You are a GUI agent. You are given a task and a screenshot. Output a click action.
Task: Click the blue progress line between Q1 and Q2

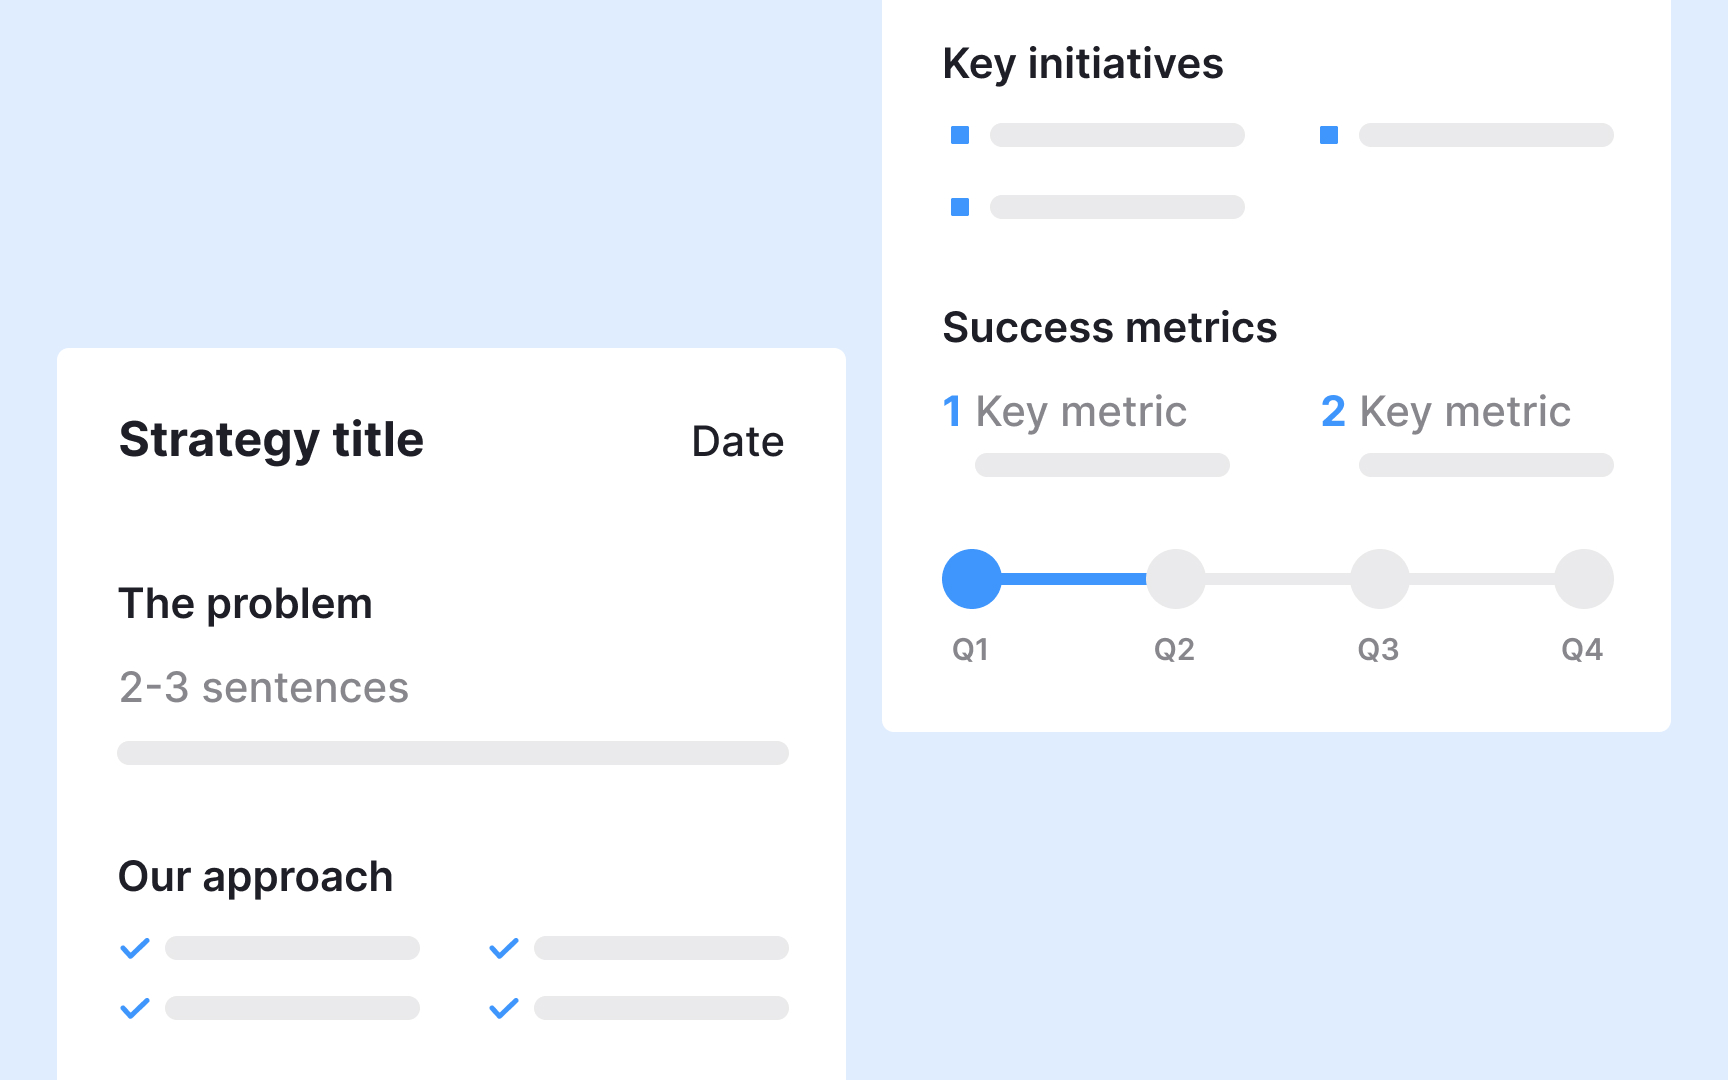coord(1074,579)
